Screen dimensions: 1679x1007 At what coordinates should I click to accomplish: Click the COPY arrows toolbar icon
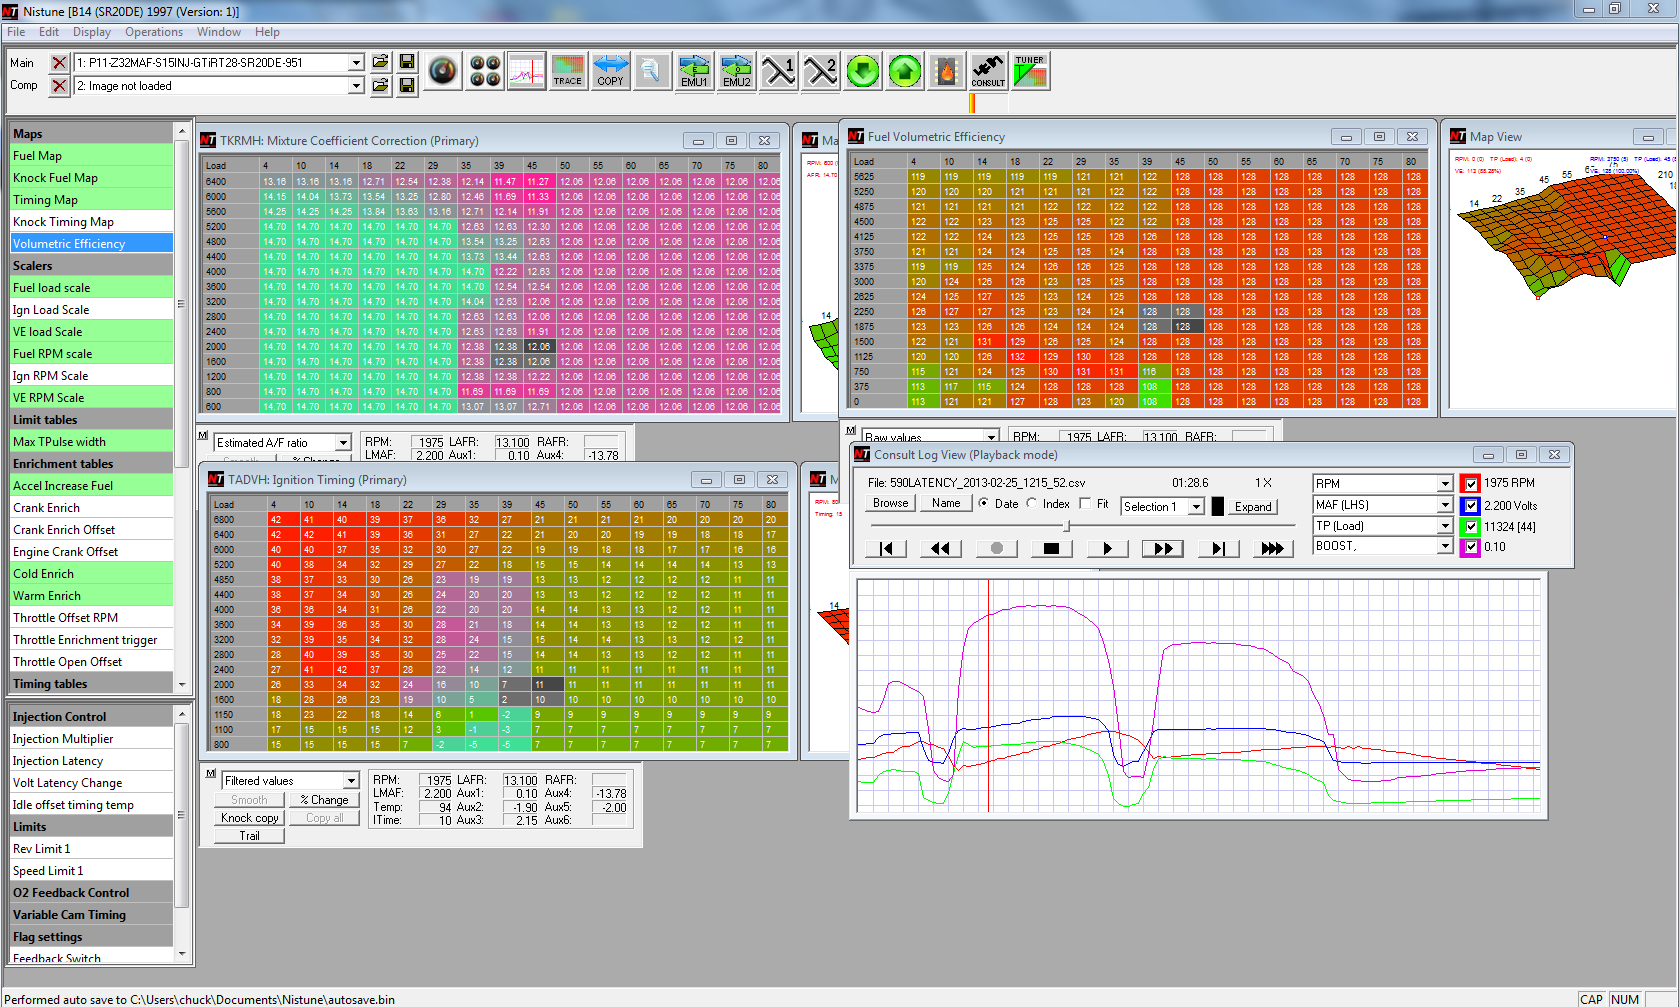(610, 71)
